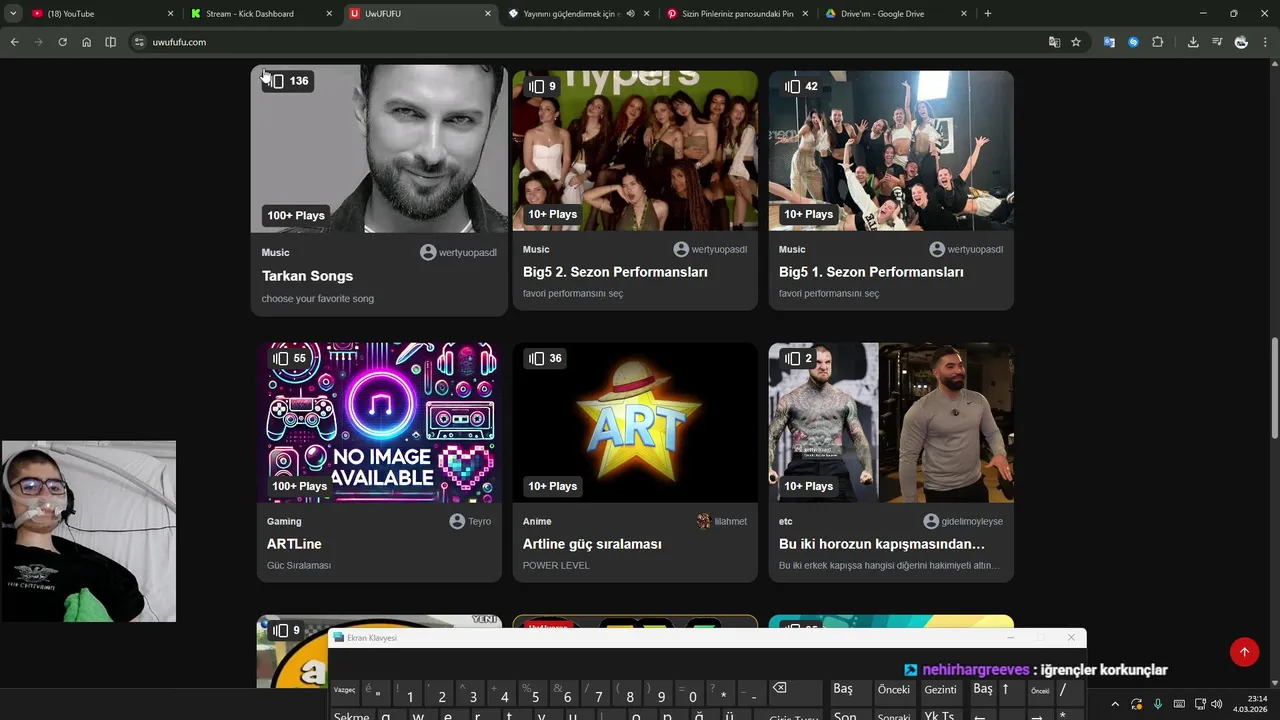The width and height of the screenshot is (1280, 720).
Task: Click the page vertical scrollbar
Action: click(x=1274, y=388)
